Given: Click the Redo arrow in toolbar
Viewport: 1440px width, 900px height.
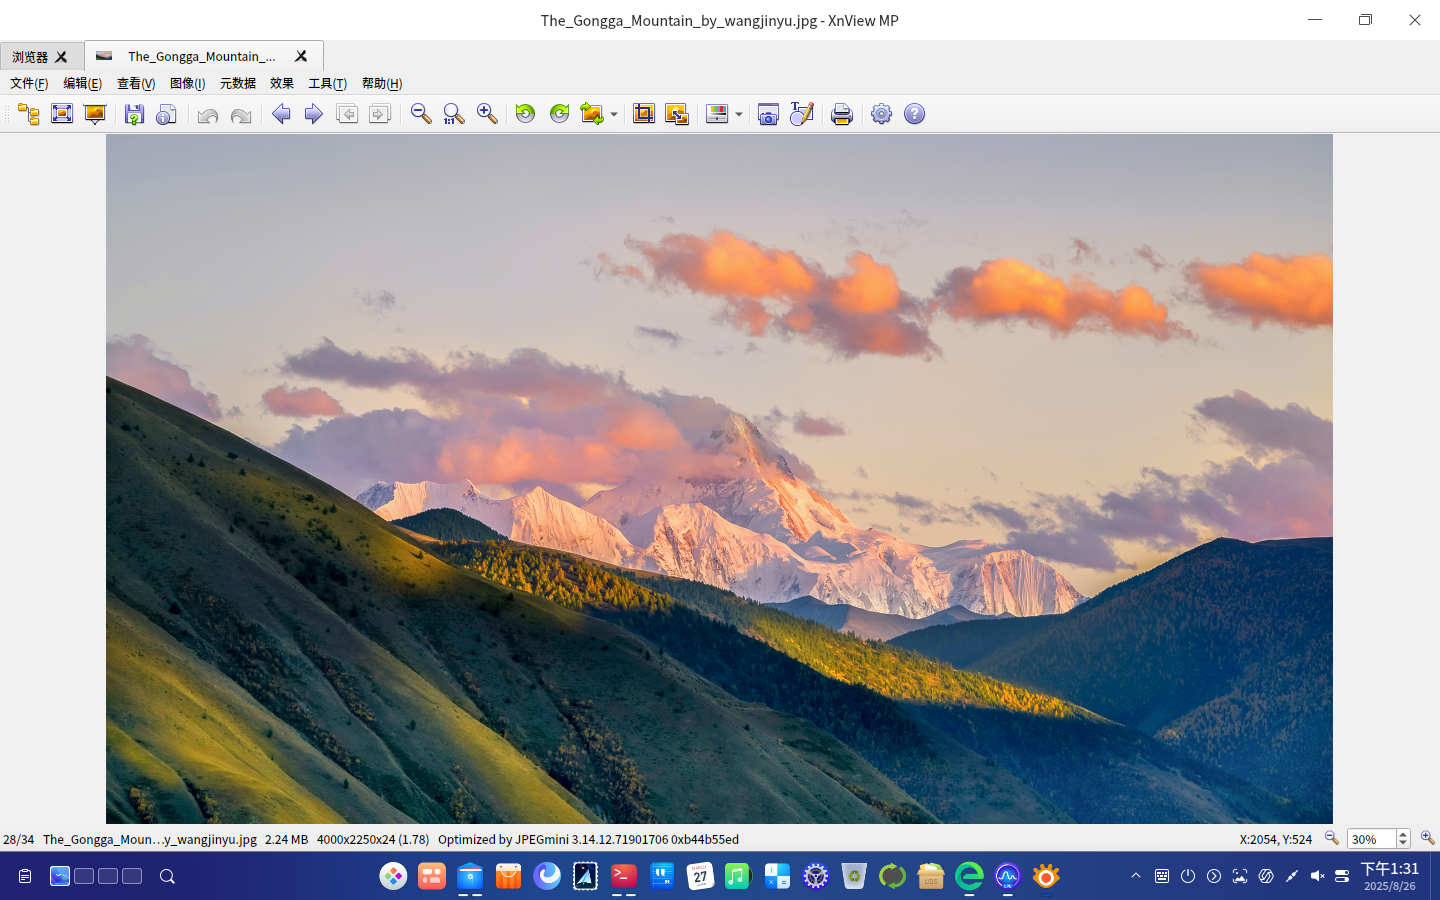Looking at the screenshot, I should (x=241, y=115).
